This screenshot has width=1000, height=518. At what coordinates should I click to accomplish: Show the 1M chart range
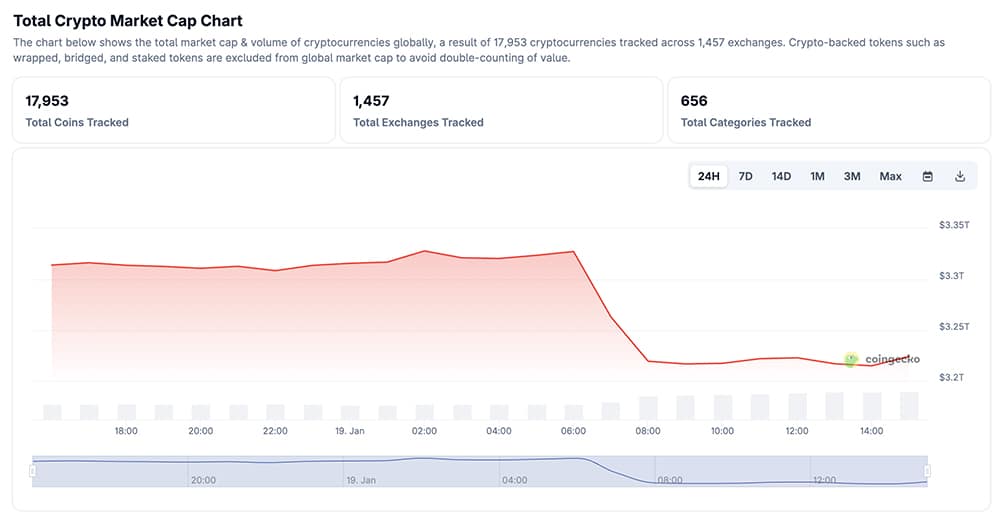[x=817, y=176]
